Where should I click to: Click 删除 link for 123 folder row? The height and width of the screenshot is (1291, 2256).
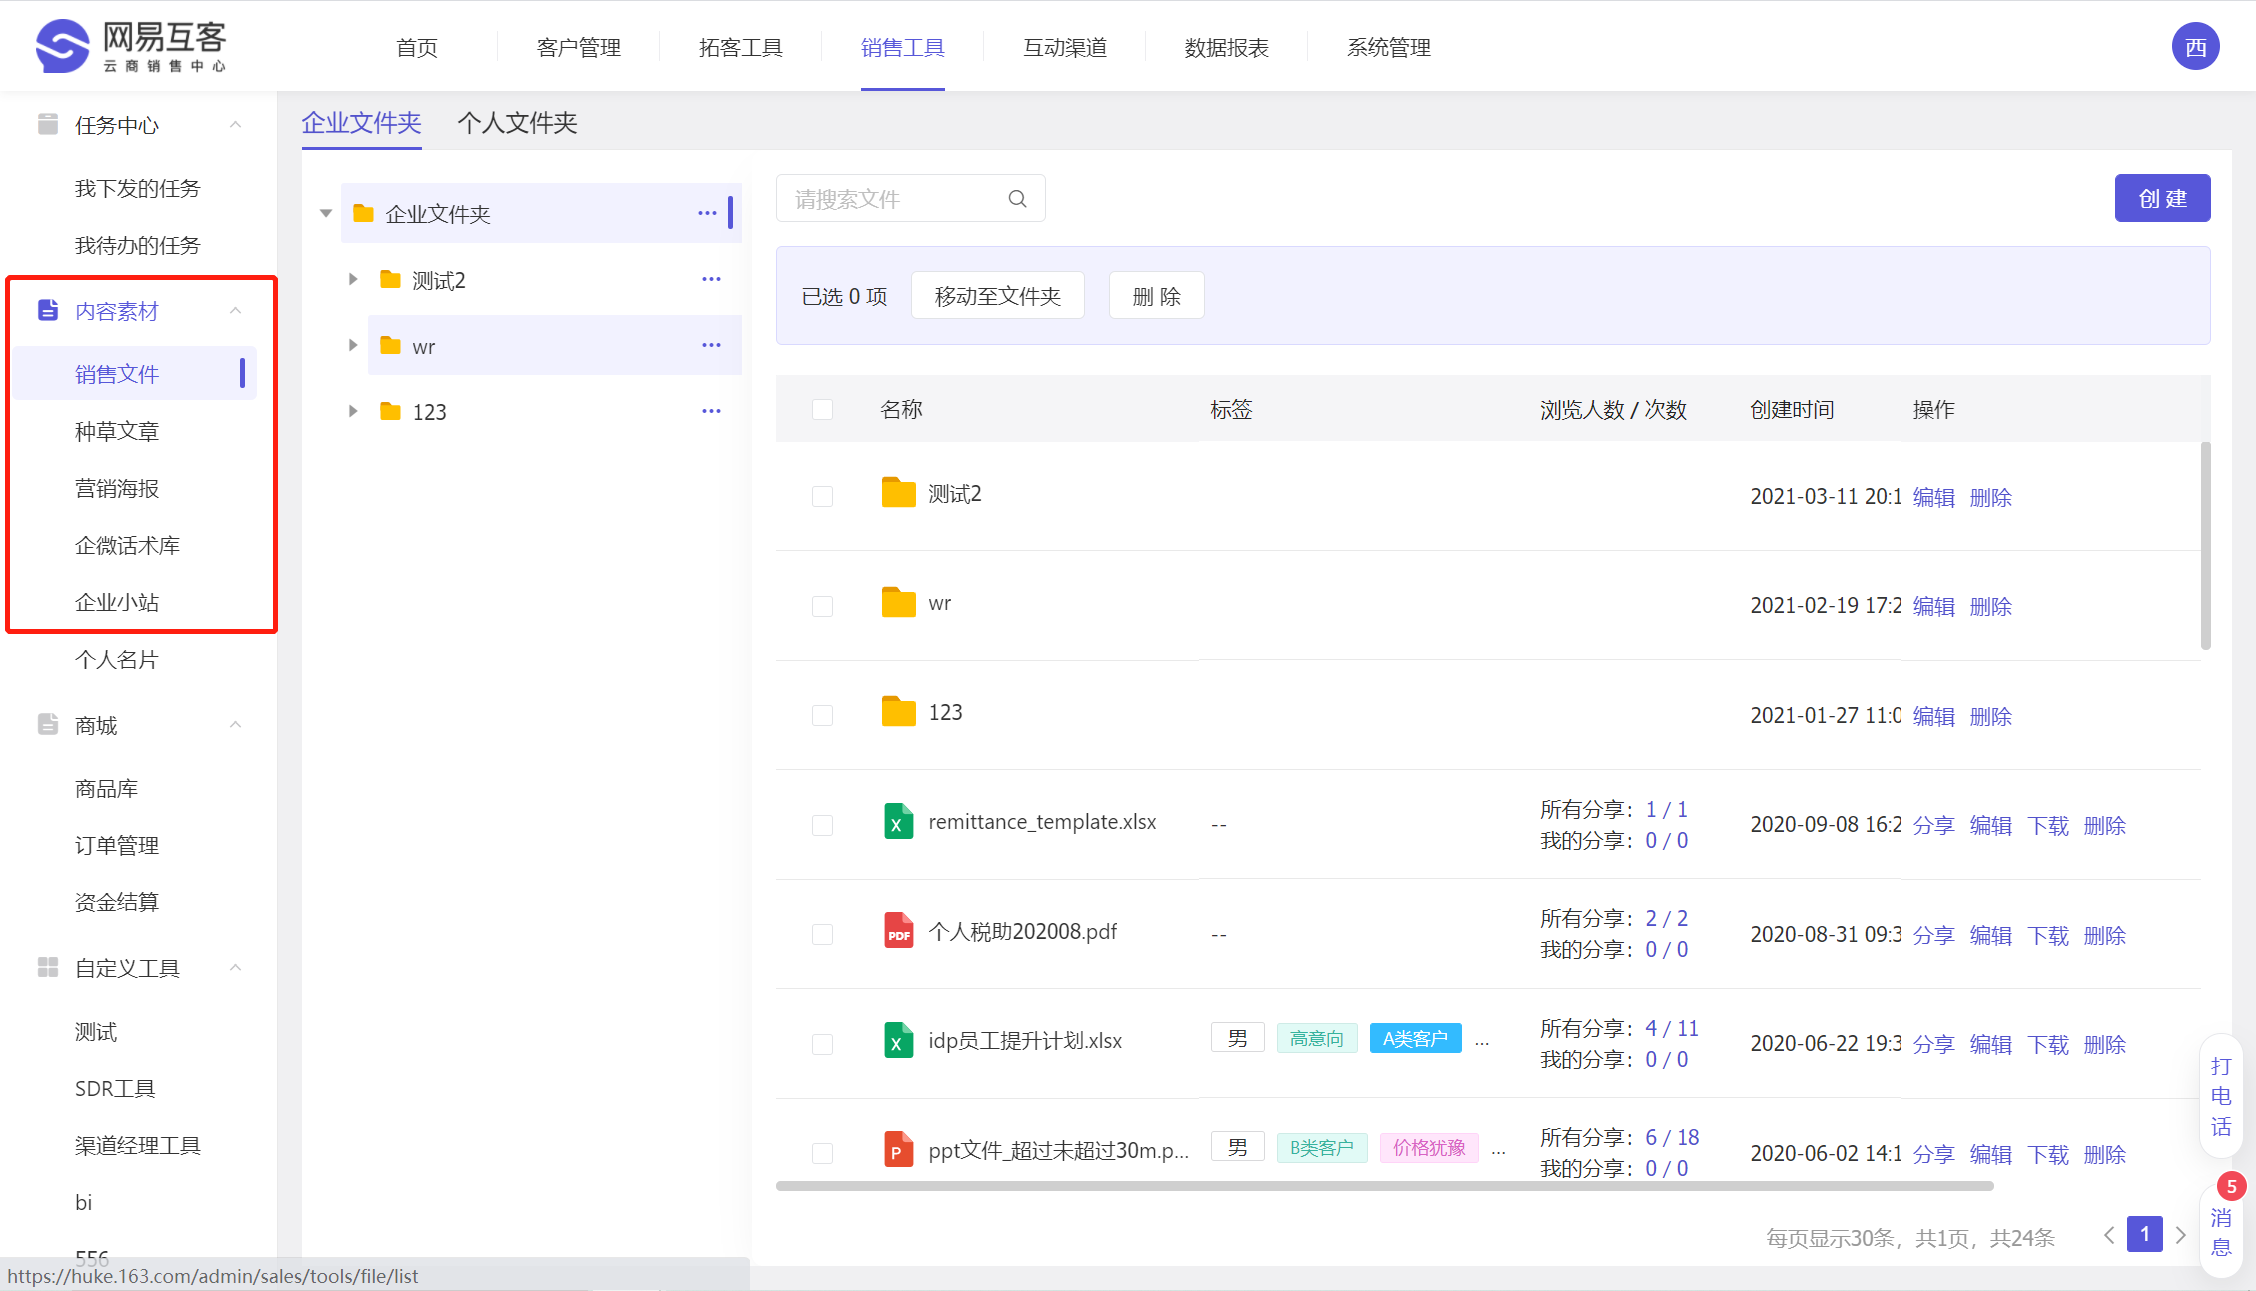point(1990,716)
